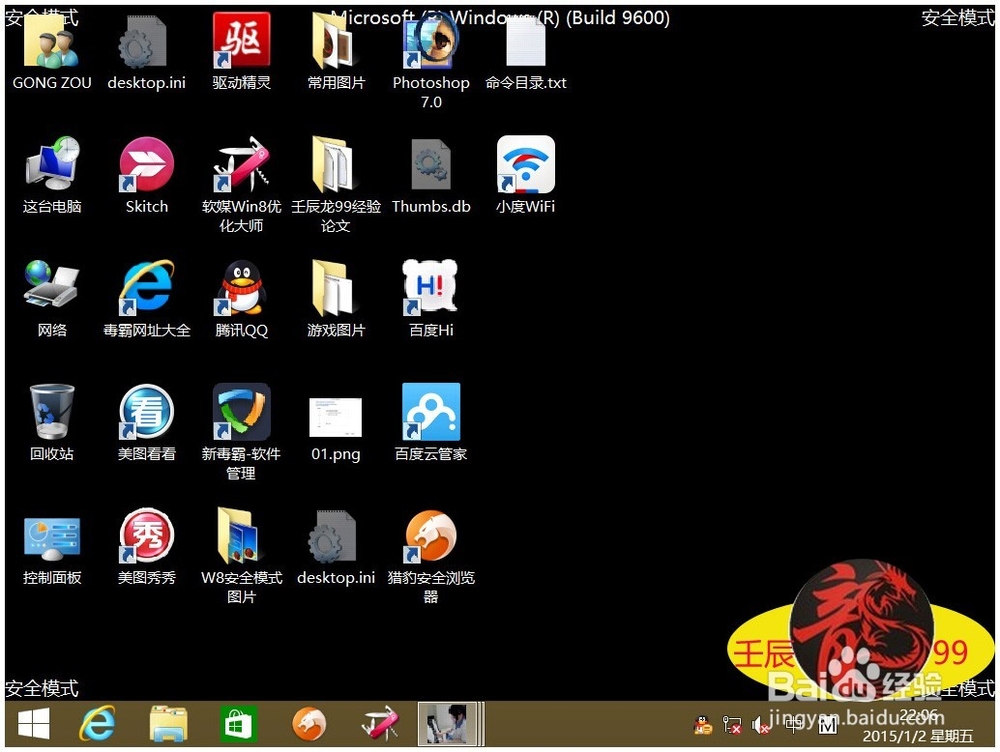Select the open window thumbnail on the taskbar

(450, 723)
